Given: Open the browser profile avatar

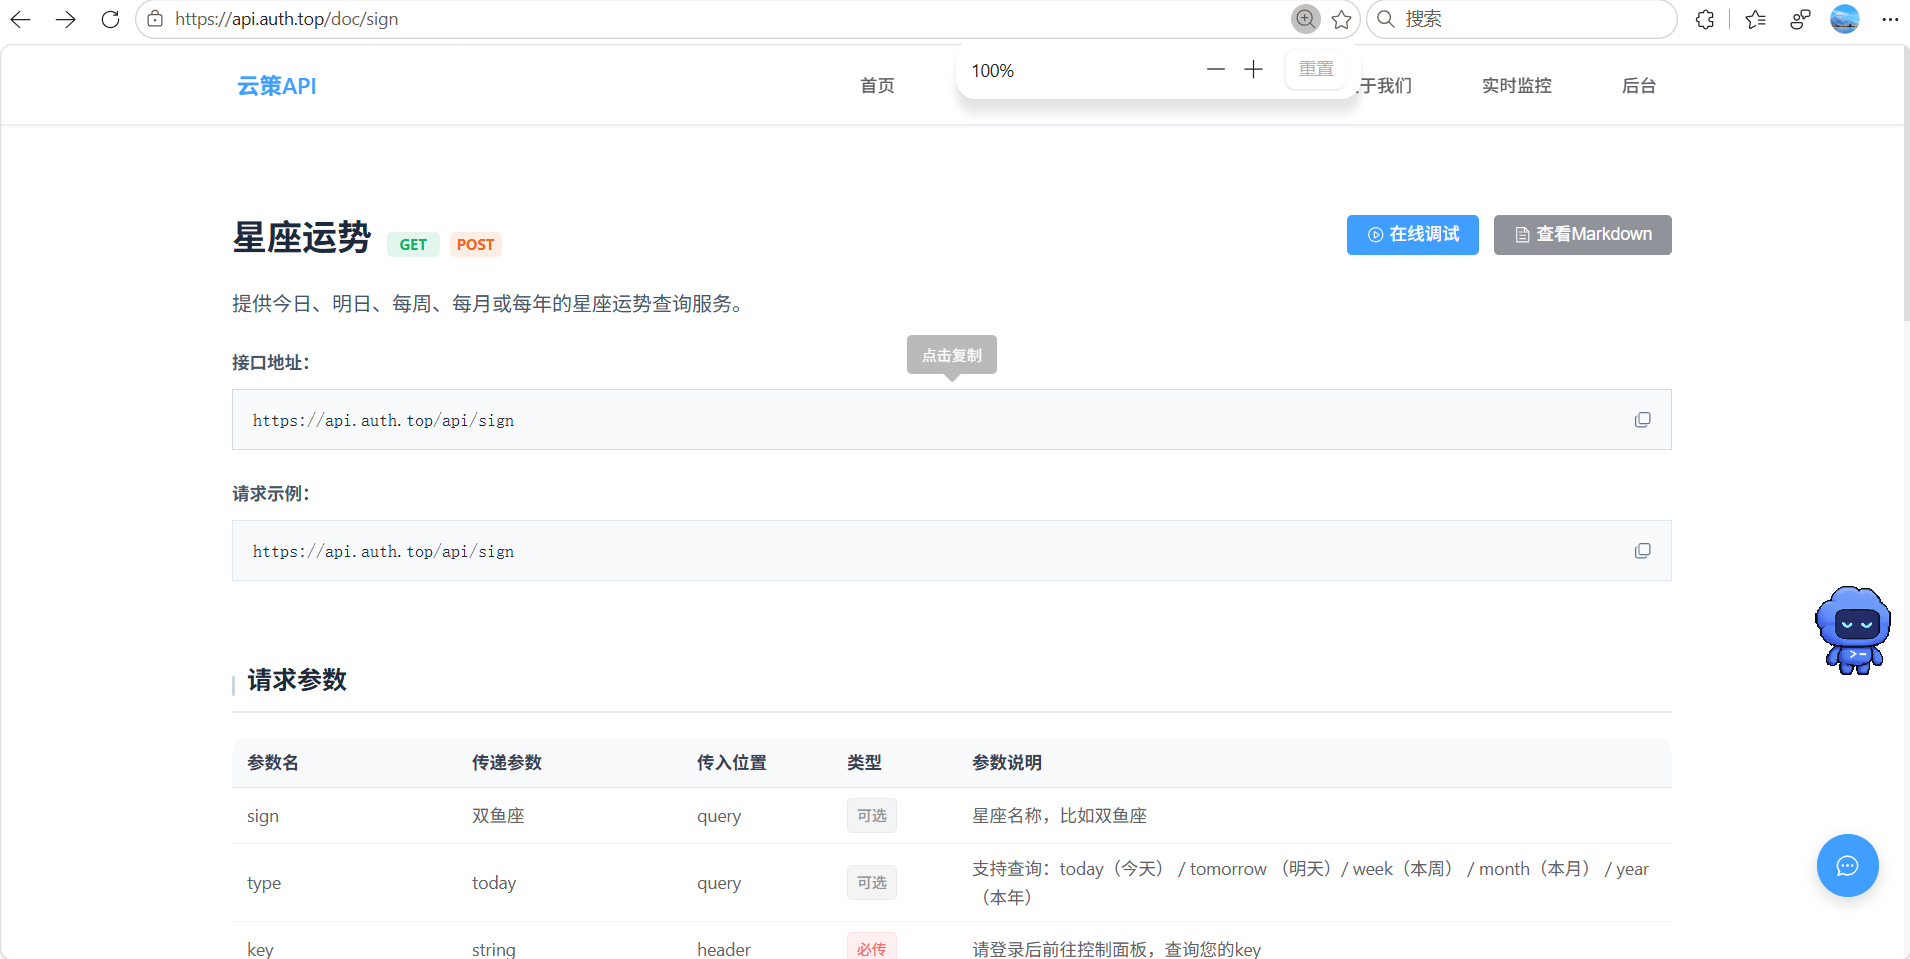Looking at the screenshot, I should [1844, 19].
